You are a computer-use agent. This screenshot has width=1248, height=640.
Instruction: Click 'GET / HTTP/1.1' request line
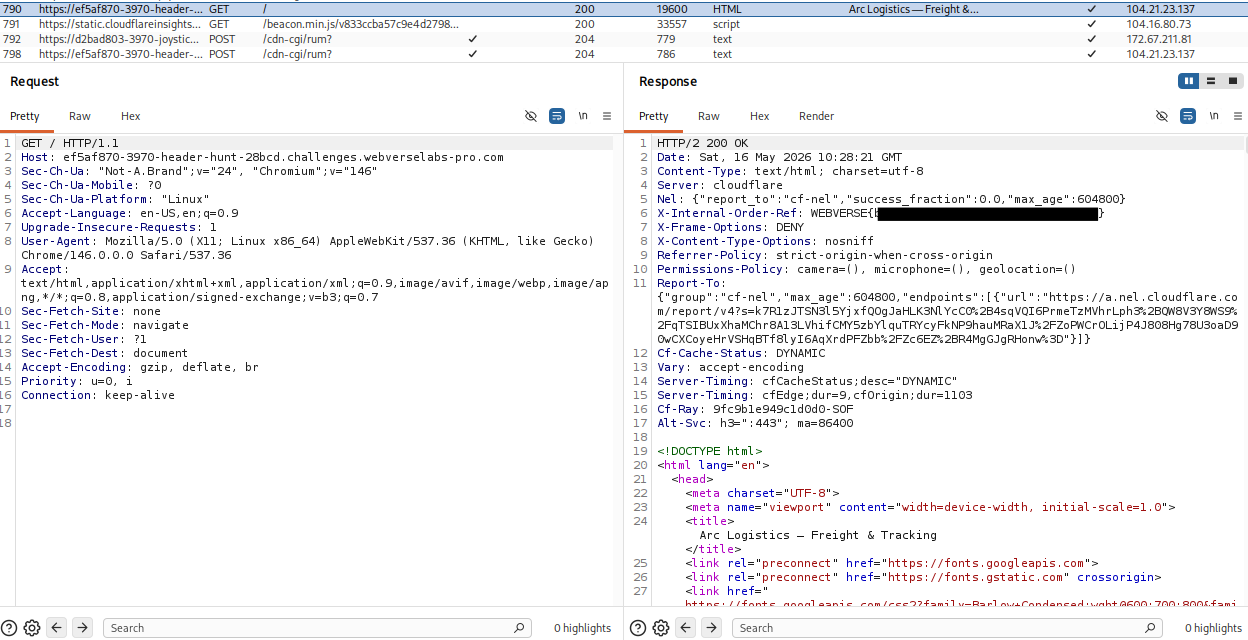tap(70, 143)
